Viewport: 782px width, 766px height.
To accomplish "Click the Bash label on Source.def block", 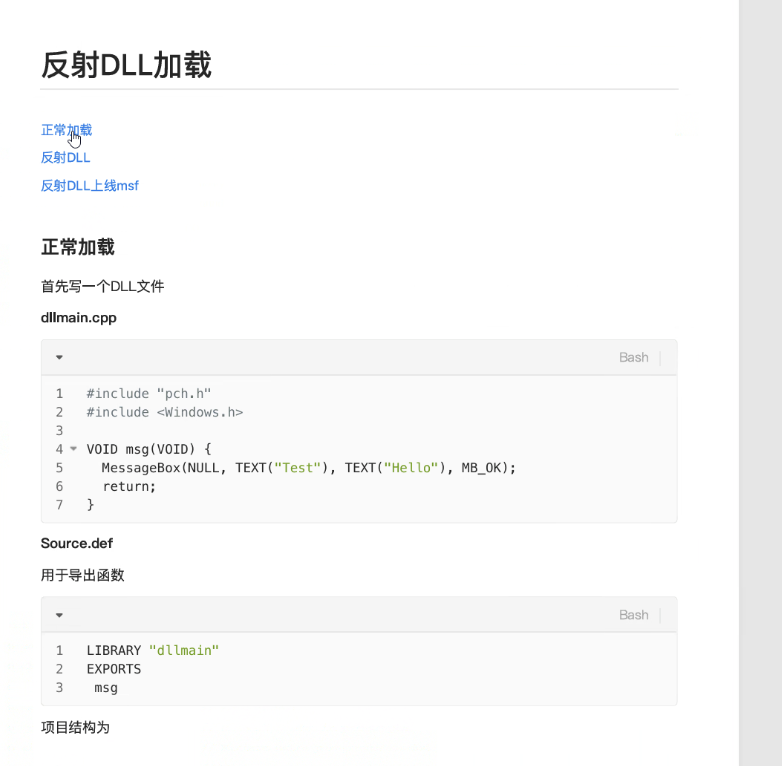I will (x=633, y=615).
